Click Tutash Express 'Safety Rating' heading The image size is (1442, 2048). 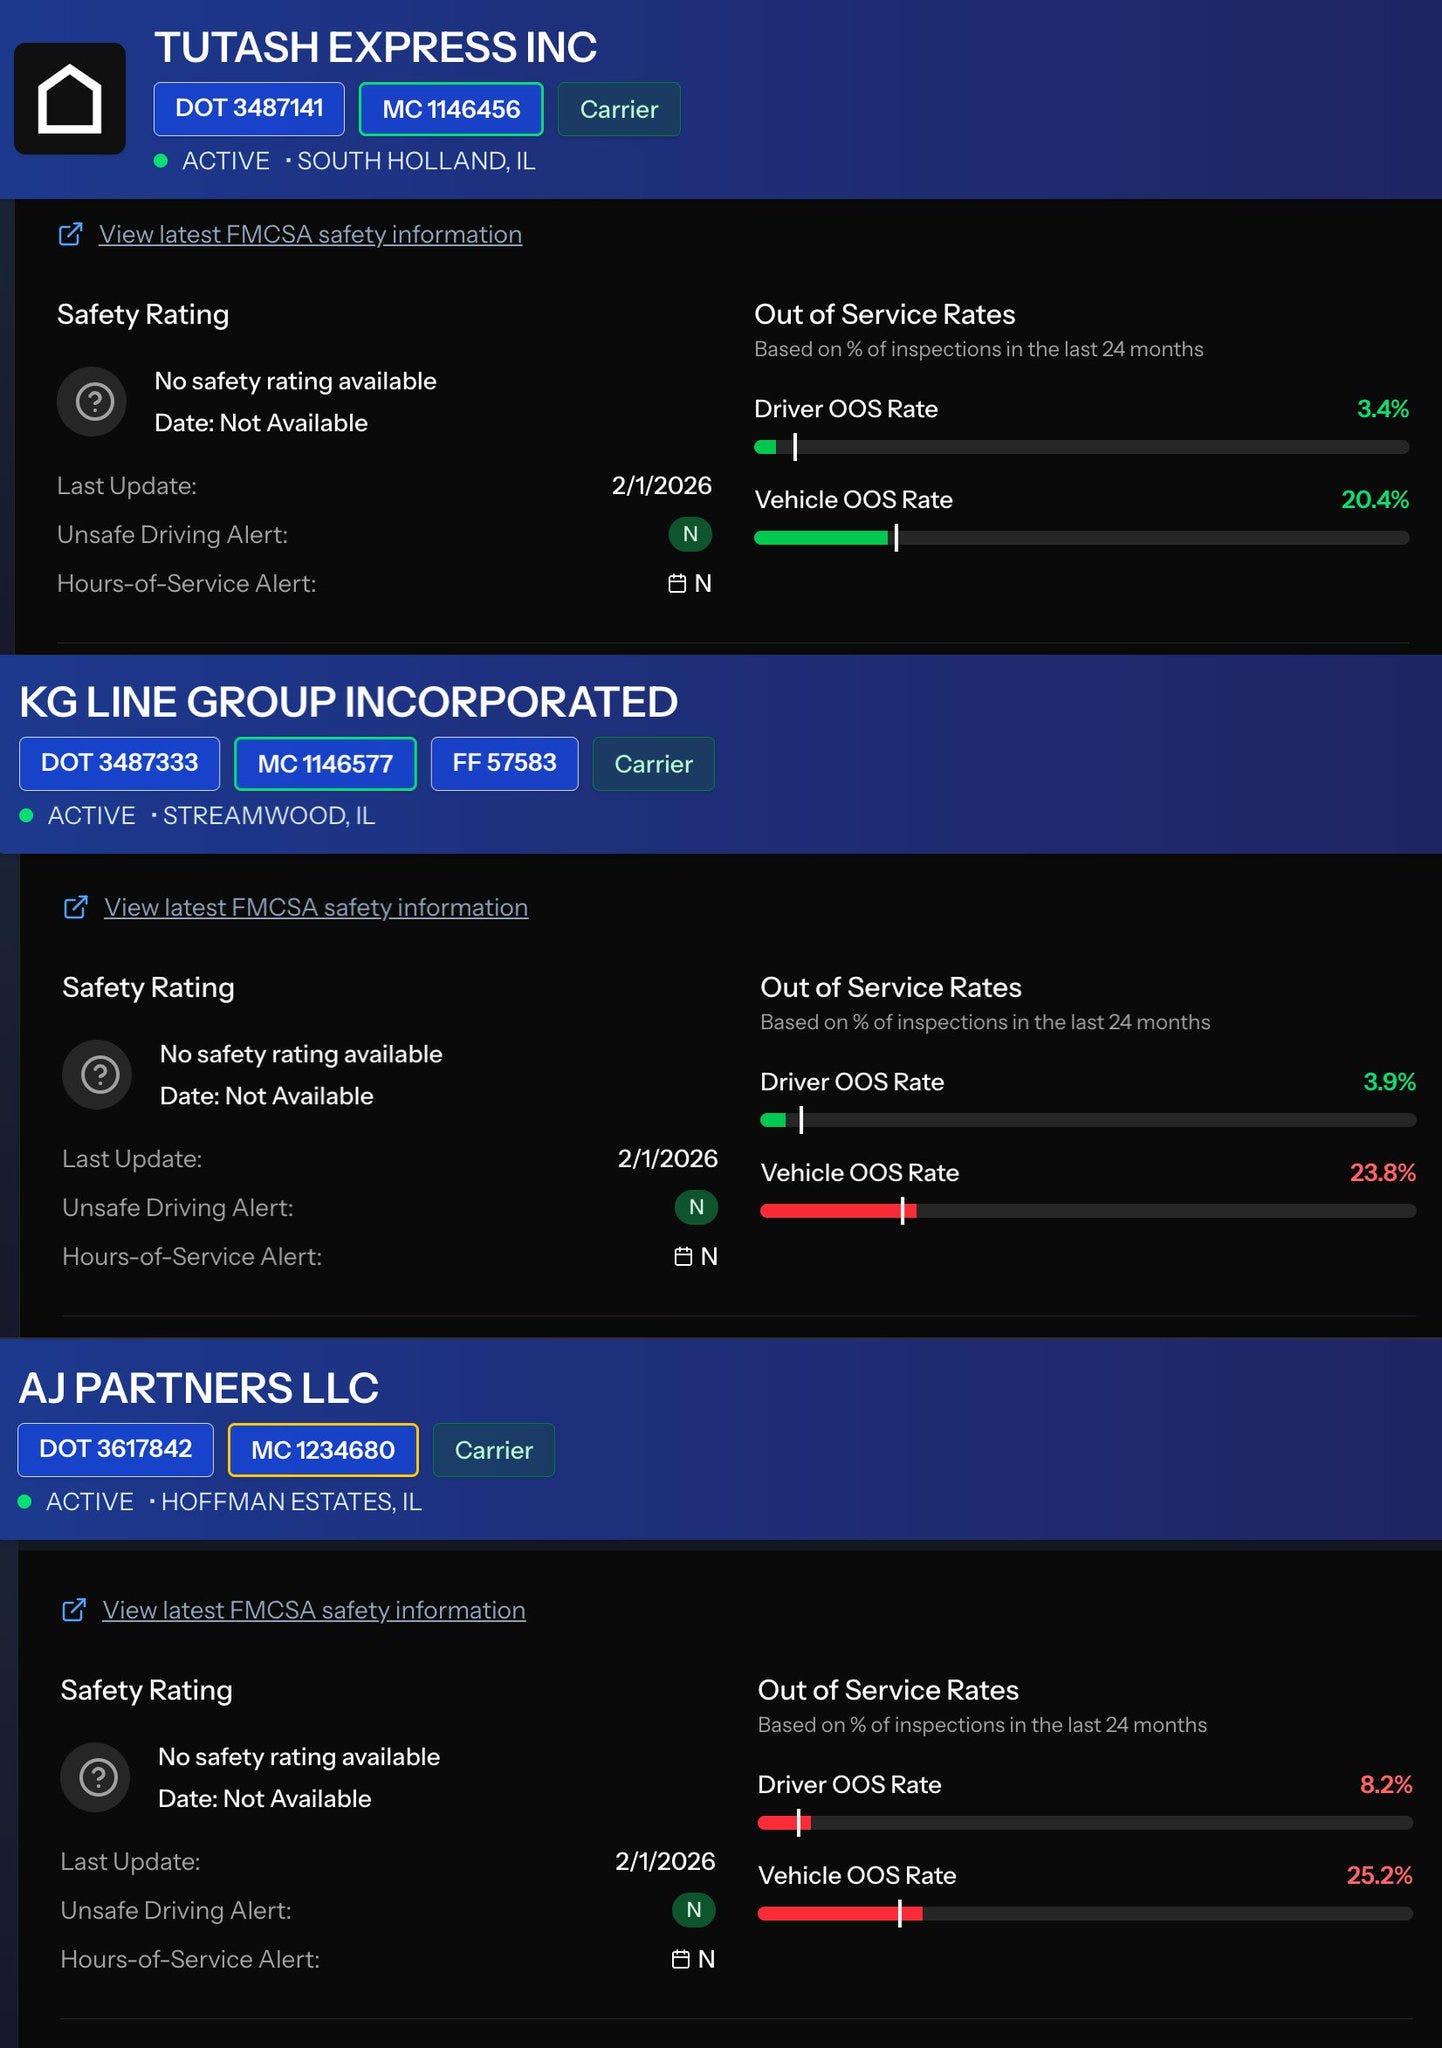(143, 315)
